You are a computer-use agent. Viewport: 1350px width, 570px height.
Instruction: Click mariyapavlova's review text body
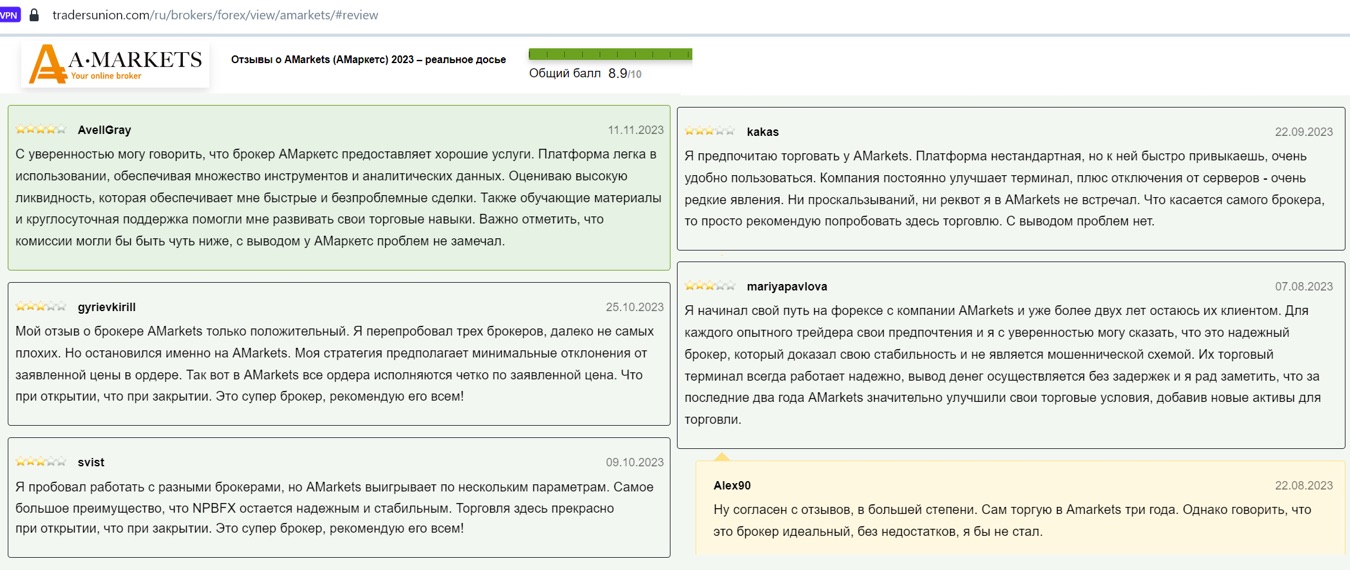pos(1003,365)
